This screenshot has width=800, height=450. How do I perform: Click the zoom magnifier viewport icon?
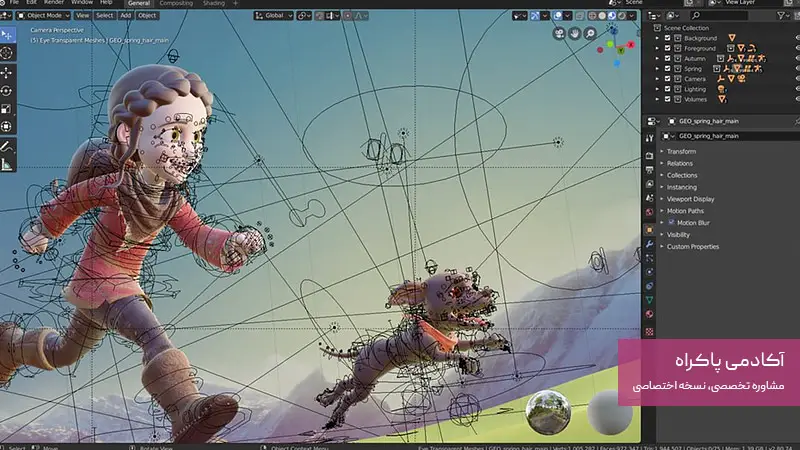click(x=591, y=34)
